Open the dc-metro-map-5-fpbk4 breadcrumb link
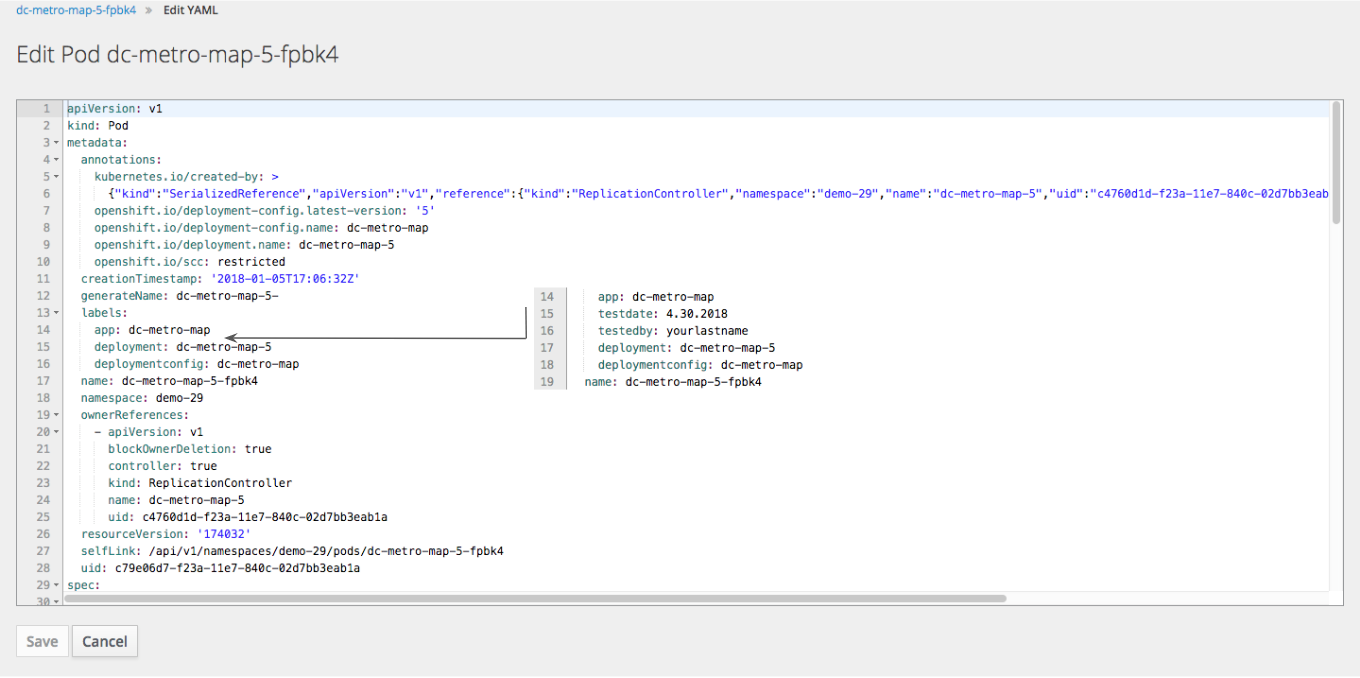 pyautogui.click(x=76, y=10)
